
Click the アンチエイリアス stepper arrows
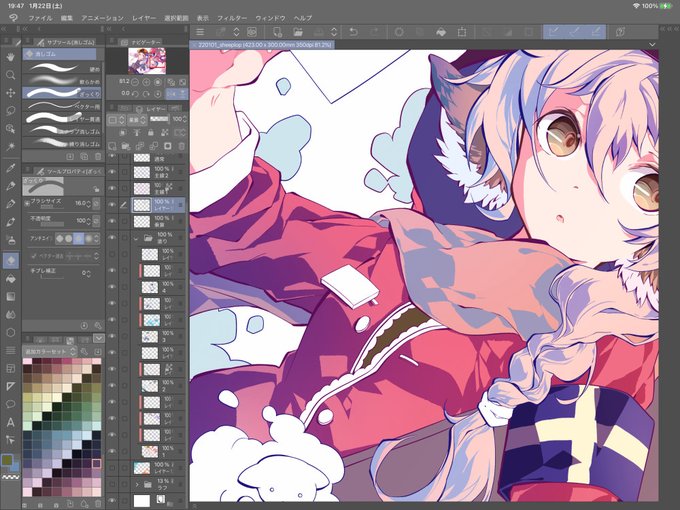tap(96, 239)
